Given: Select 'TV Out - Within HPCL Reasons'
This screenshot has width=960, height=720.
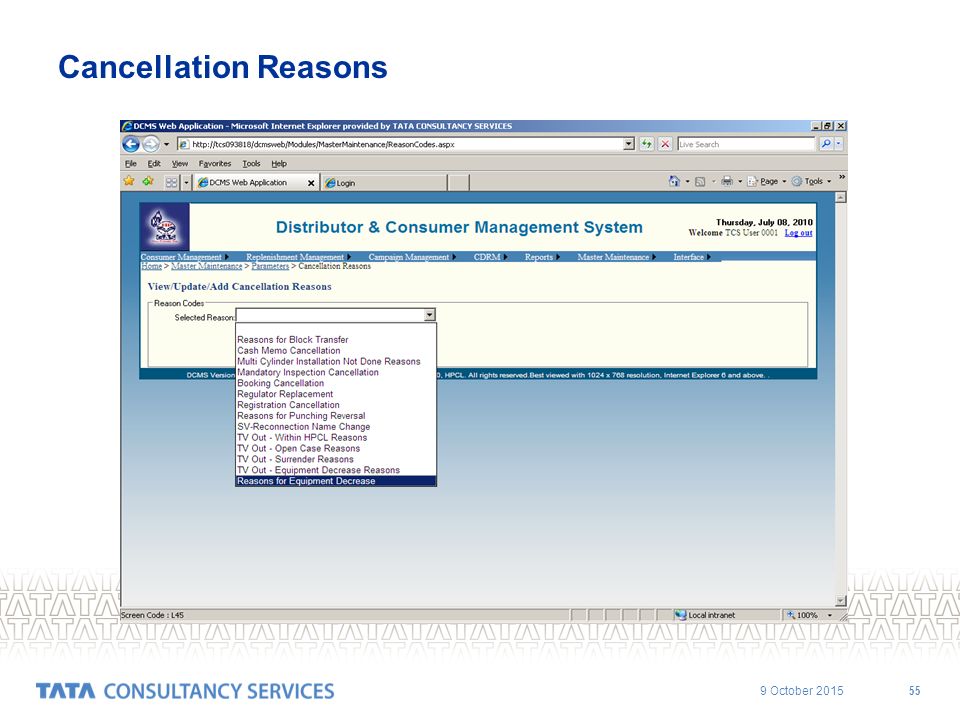Looking at the screenshot, I should coord(336,438).
